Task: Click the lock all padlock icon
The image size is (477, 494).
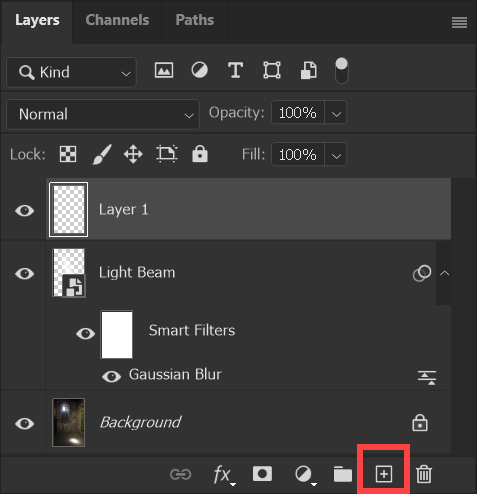Action: pyautogui.click(x=200, y=154)
